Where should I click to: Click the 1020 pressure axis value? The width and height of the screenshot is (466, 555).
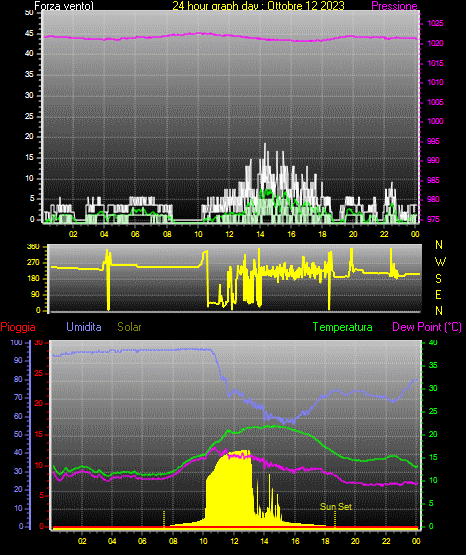click(x=435, y=43)
